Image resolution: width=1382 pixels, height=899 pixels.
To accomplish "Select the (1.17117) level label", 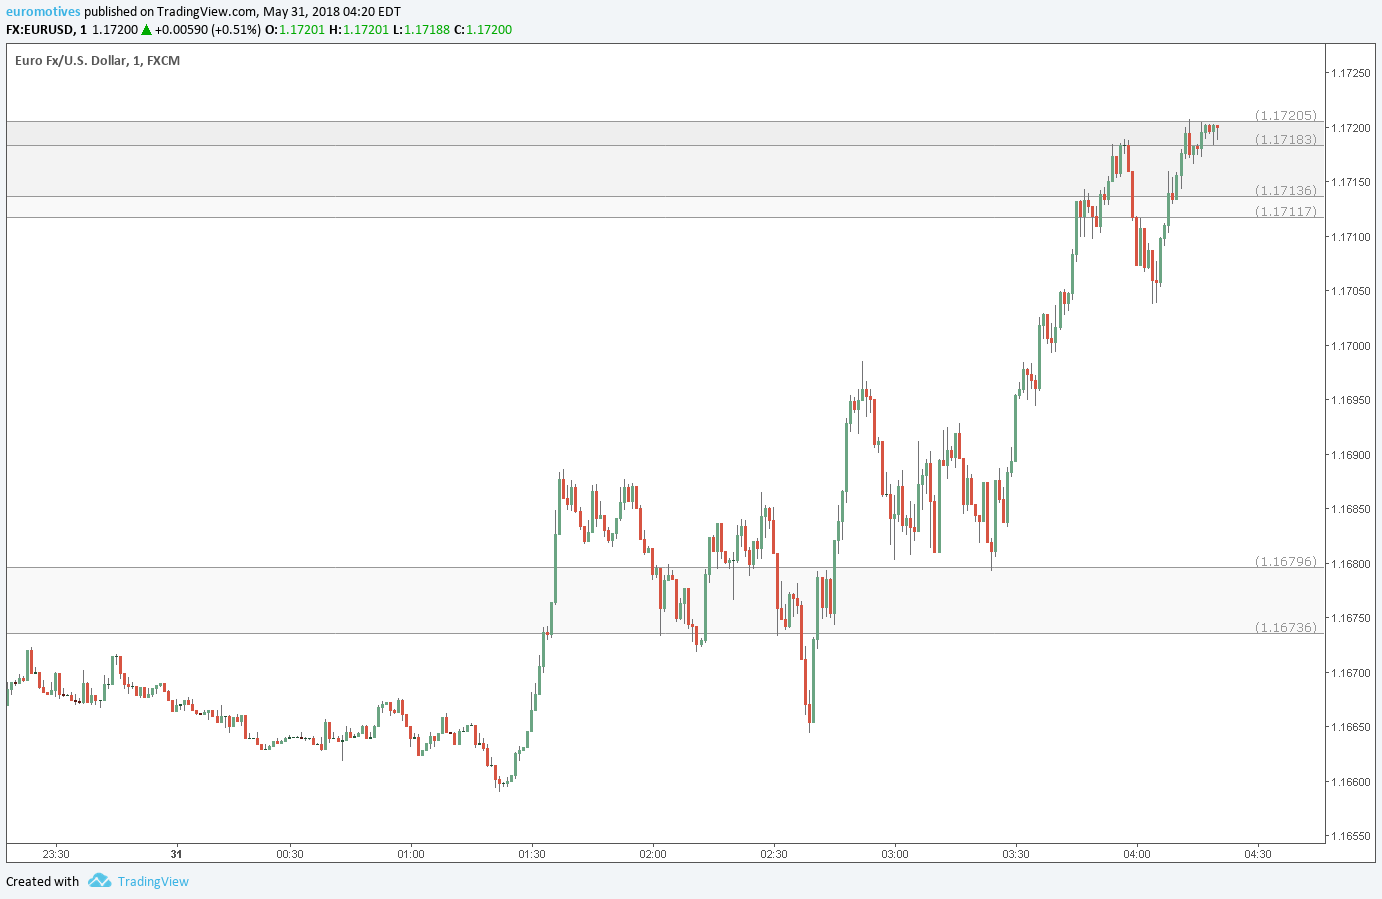I will click(x=1286, y=211).
